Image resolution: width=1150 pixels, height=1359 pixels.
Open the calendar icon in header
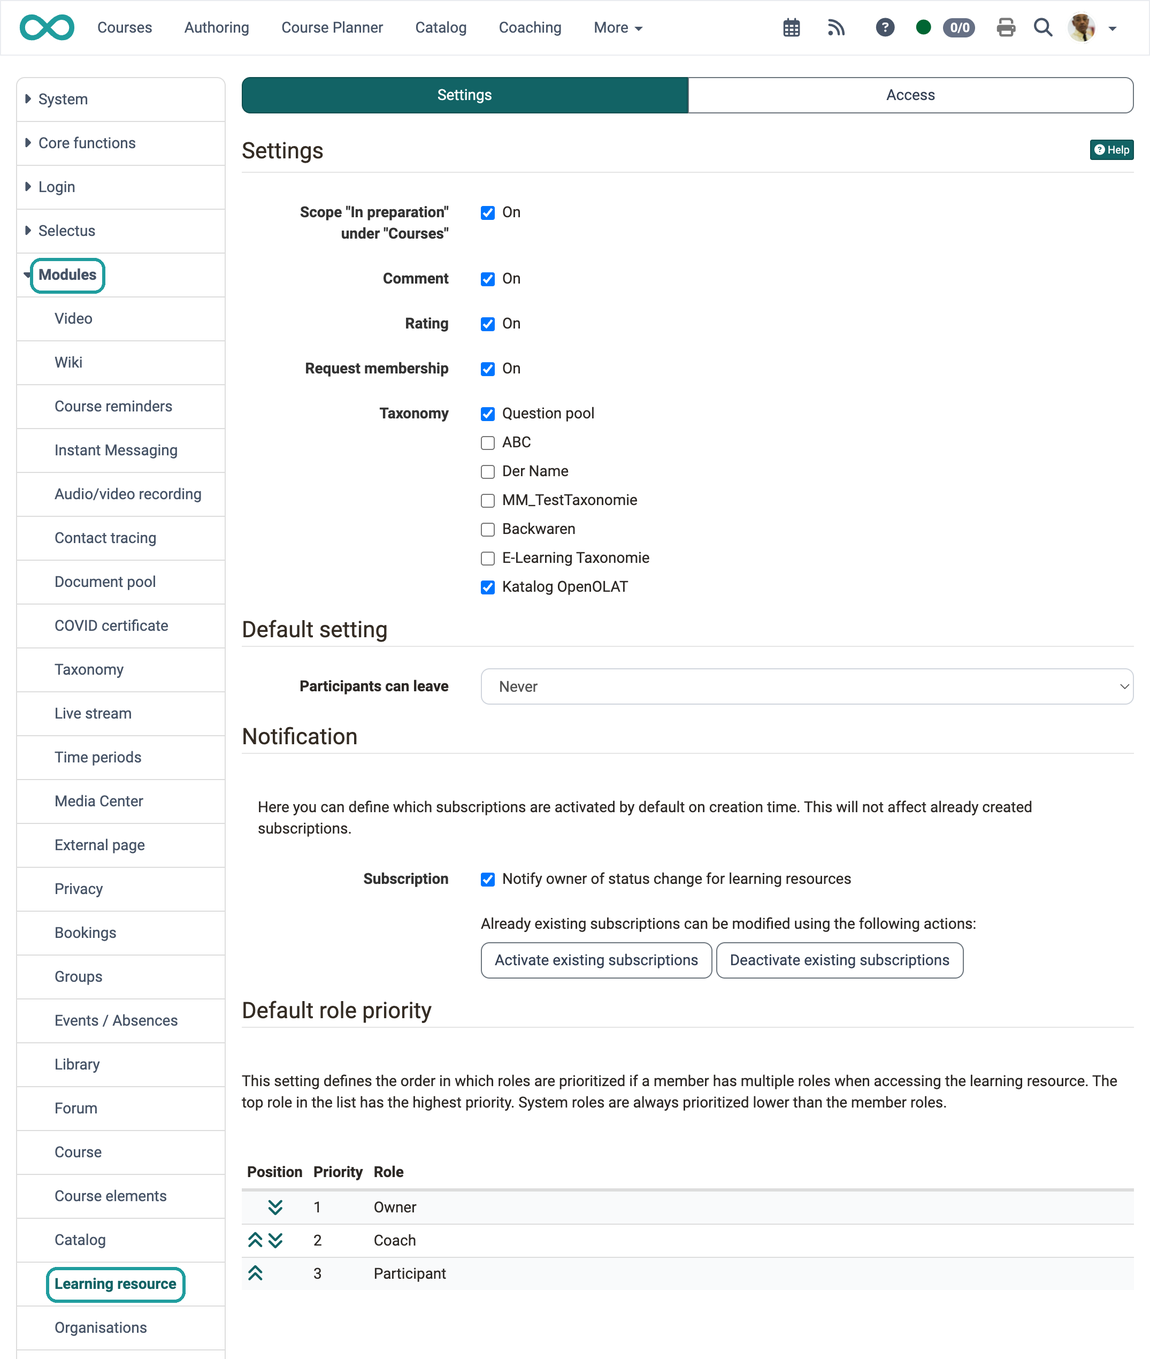(791, 28)
